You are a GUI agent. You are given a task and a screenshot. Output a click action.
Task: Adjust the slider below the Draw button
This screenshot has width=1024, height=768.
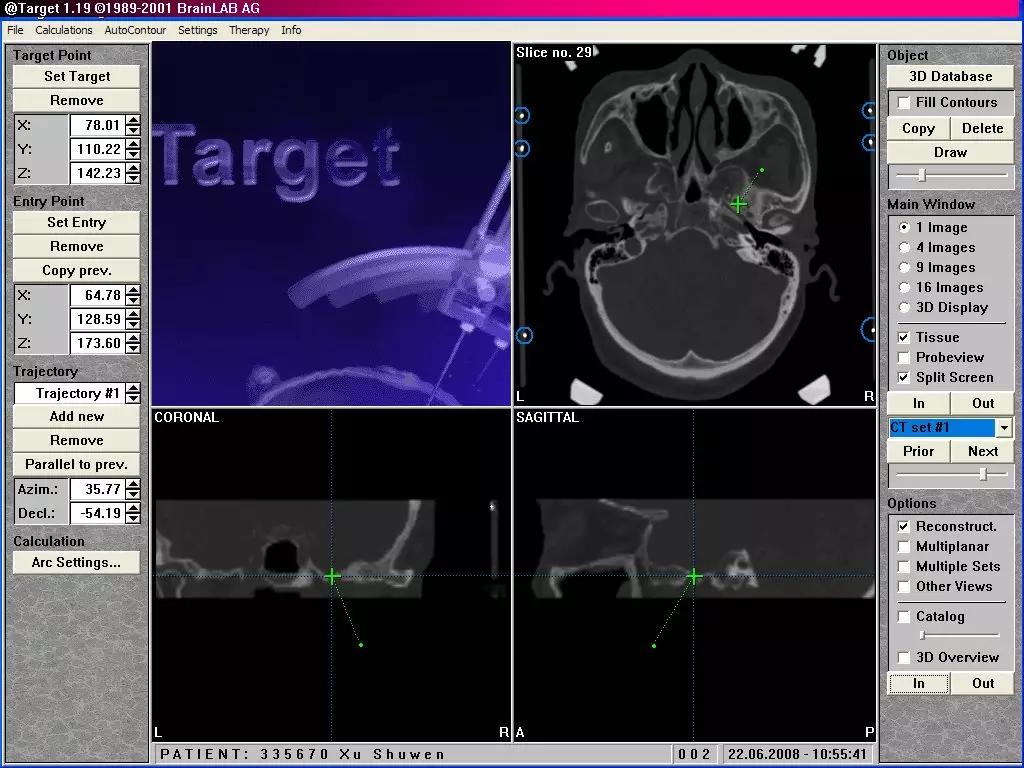click(x=922, y=176)
